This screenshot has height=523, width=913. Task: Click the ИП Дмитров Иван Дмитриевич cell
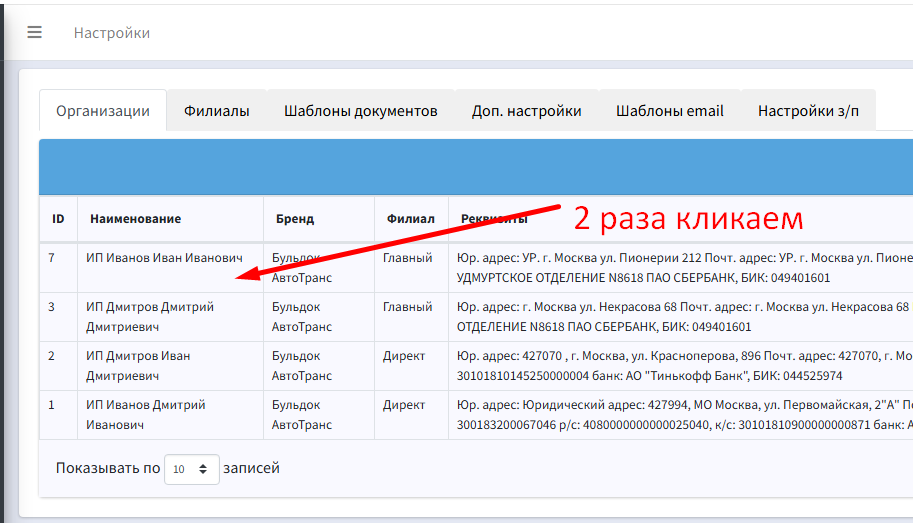coord(138,366)
